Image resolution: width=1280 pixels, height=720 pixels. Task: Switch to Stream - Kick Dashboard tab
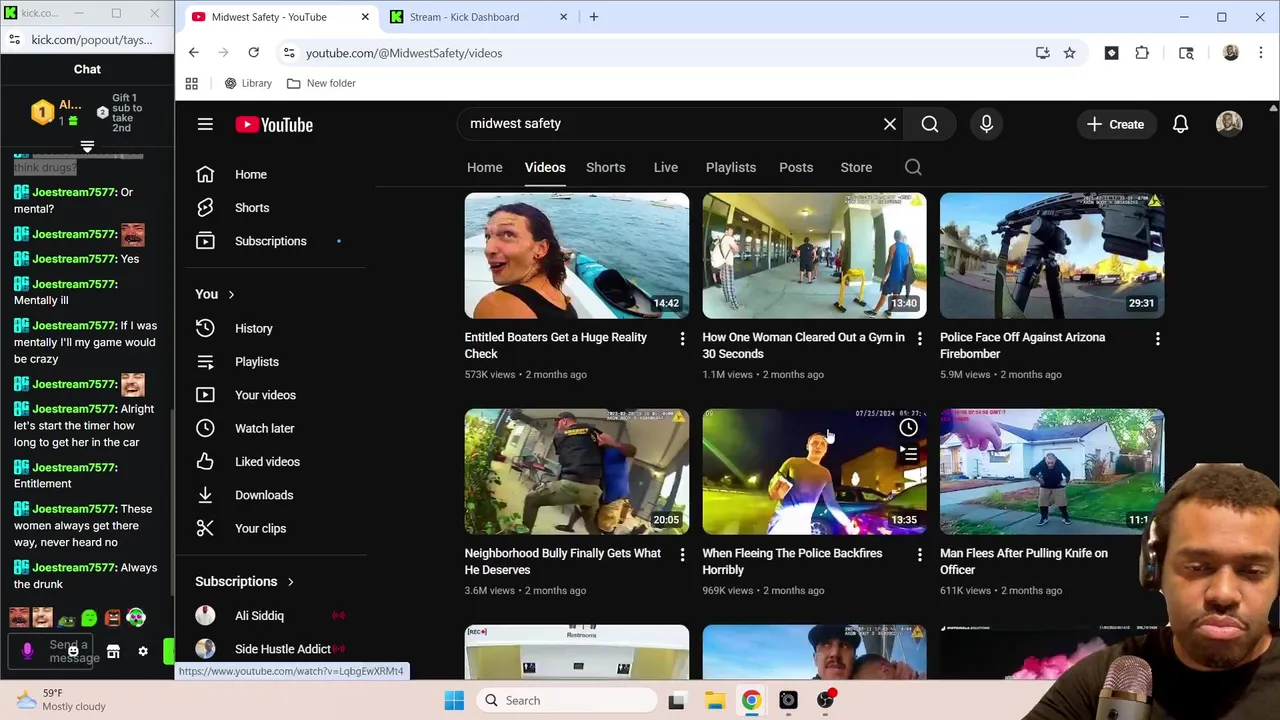coord(477,17)
